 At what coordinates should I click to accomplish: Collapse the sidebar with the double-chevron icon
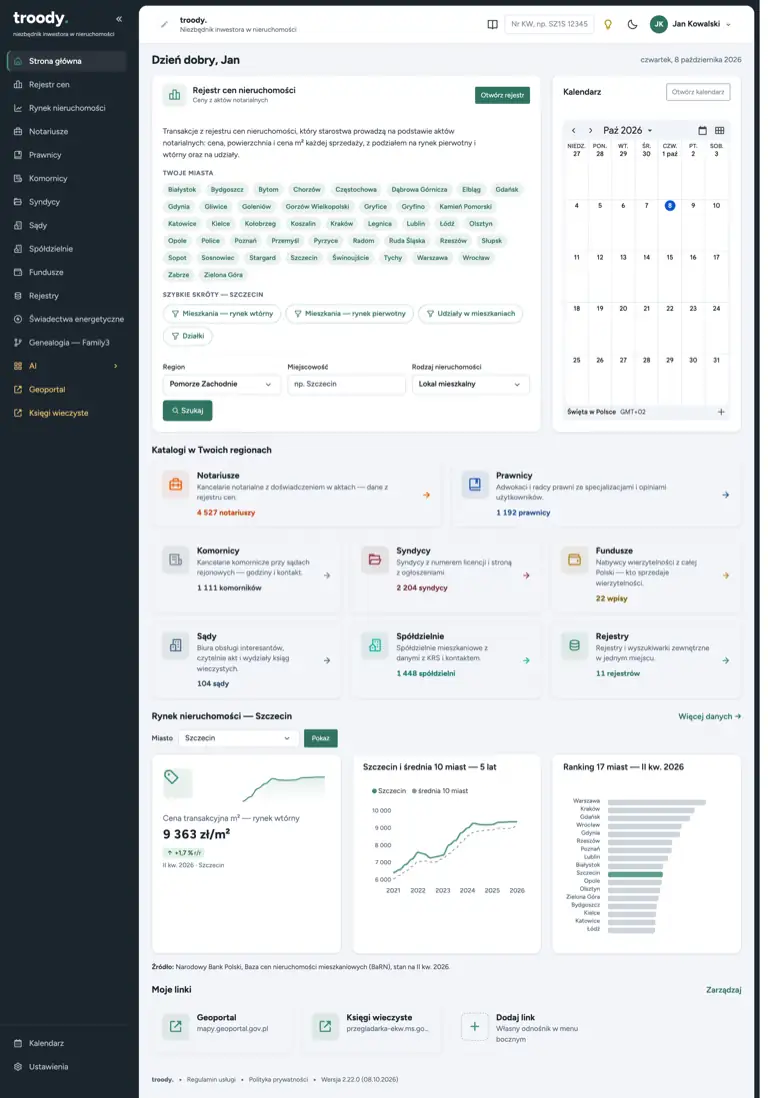coord(119,19)
